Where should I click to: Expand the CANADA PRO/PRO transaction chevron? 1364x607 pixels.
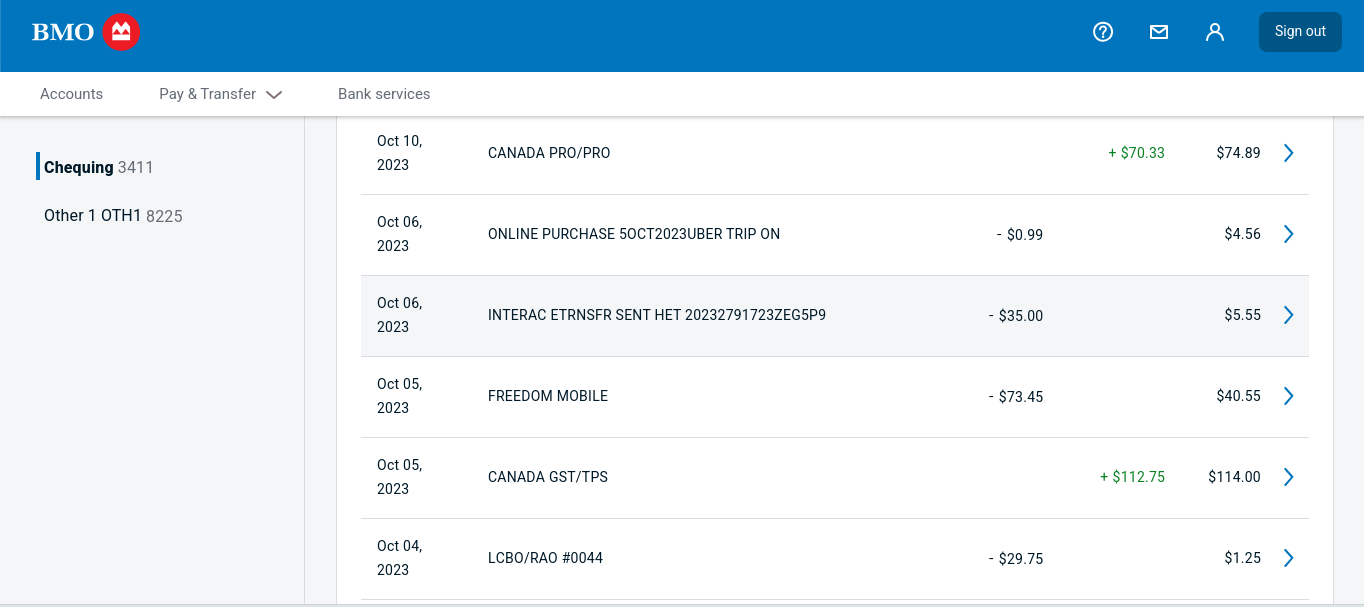point(1288,153)
